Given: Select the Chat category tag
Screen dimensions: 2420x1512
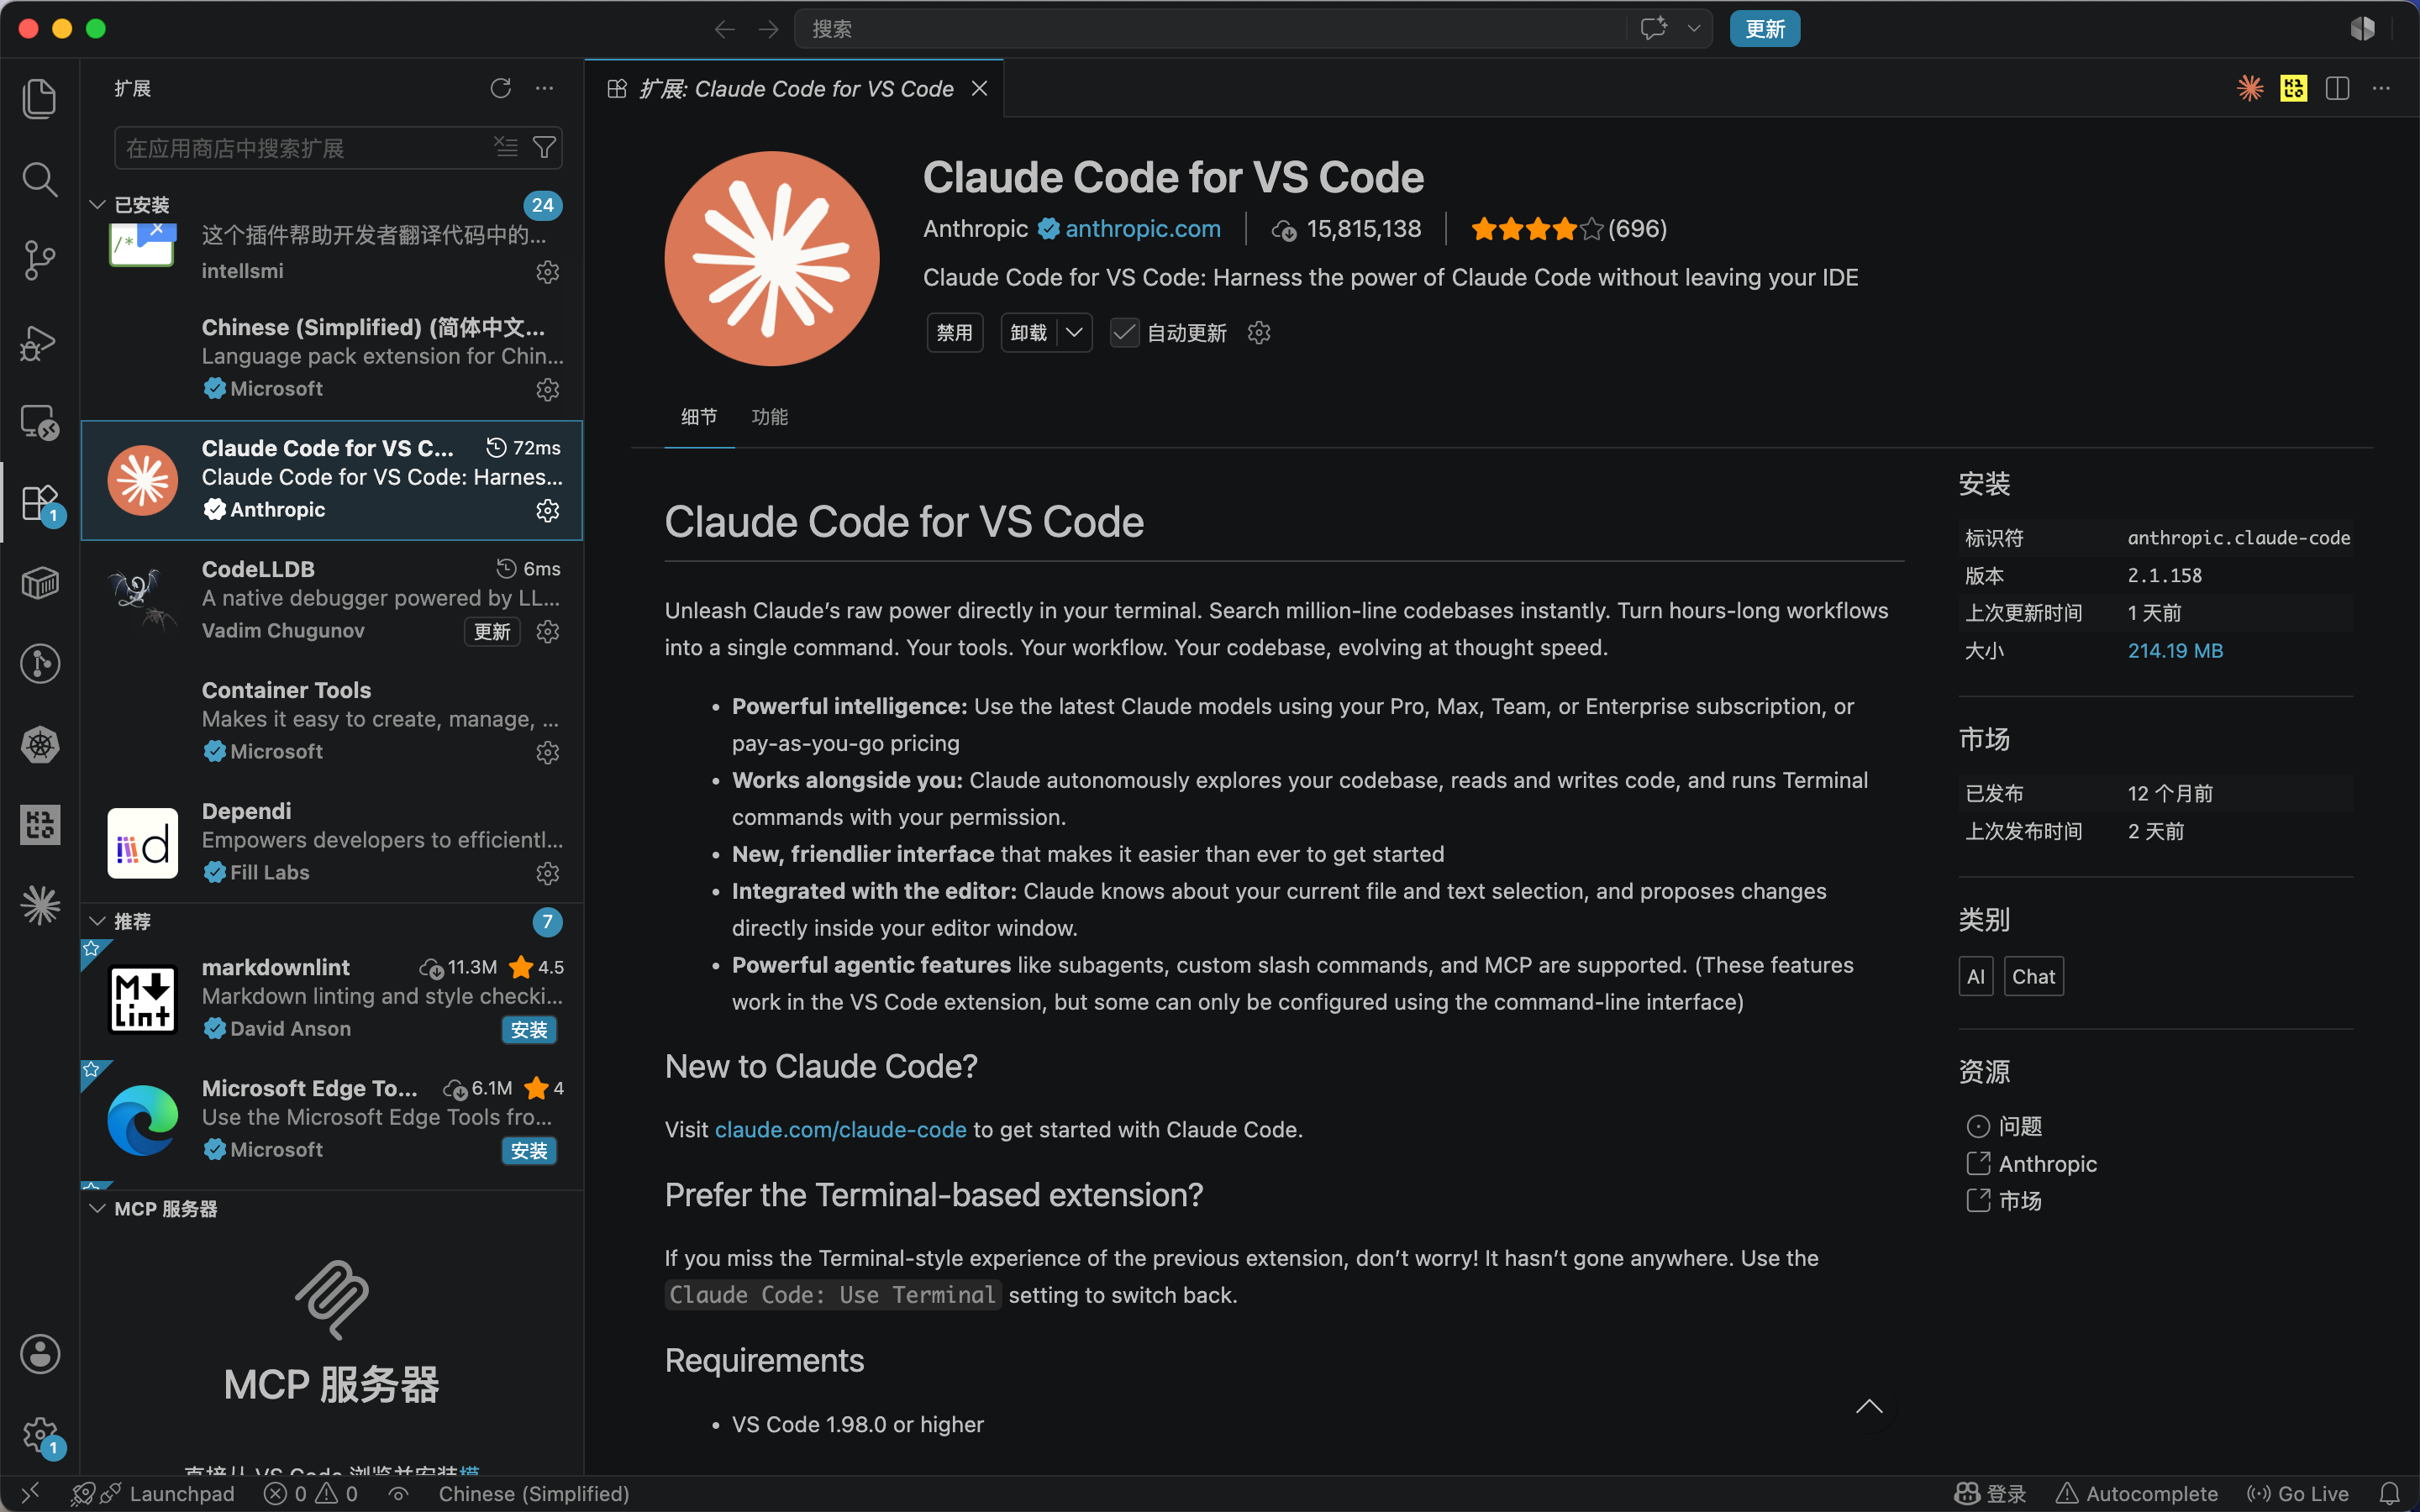Looking at the screenshot, I should click(x=2033, y=976).
